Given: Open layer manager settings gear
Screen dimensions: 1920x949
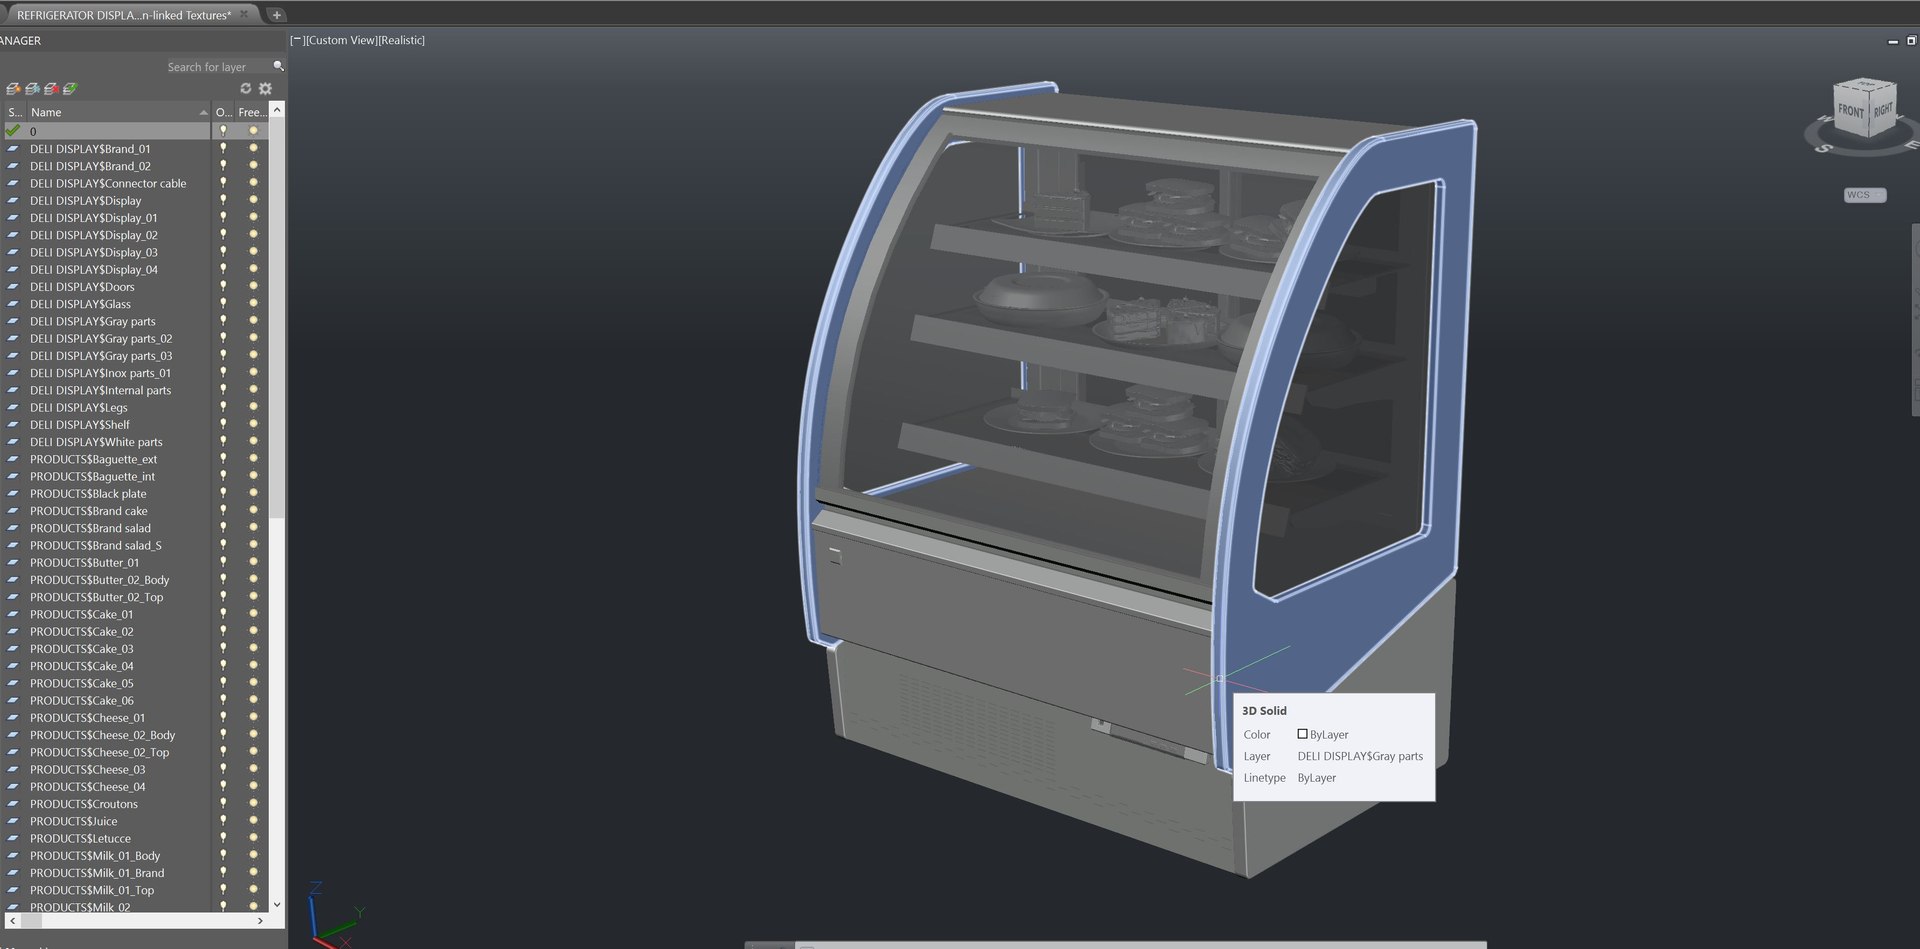Looking at the screenshot, I should click(x=266, y=88).
